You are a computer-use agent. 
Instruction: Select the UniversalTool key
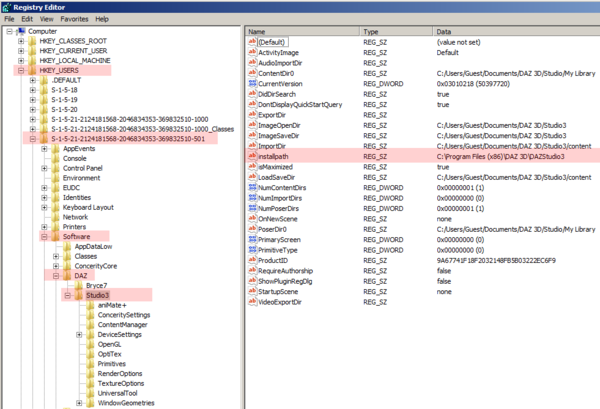117,393
